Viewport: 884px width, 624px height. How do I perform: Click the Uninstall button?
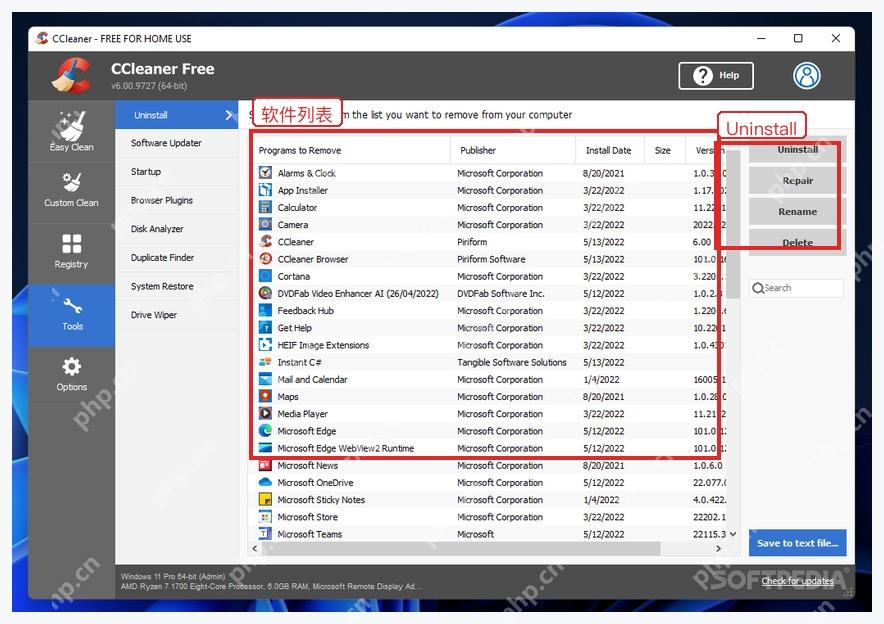797,150
